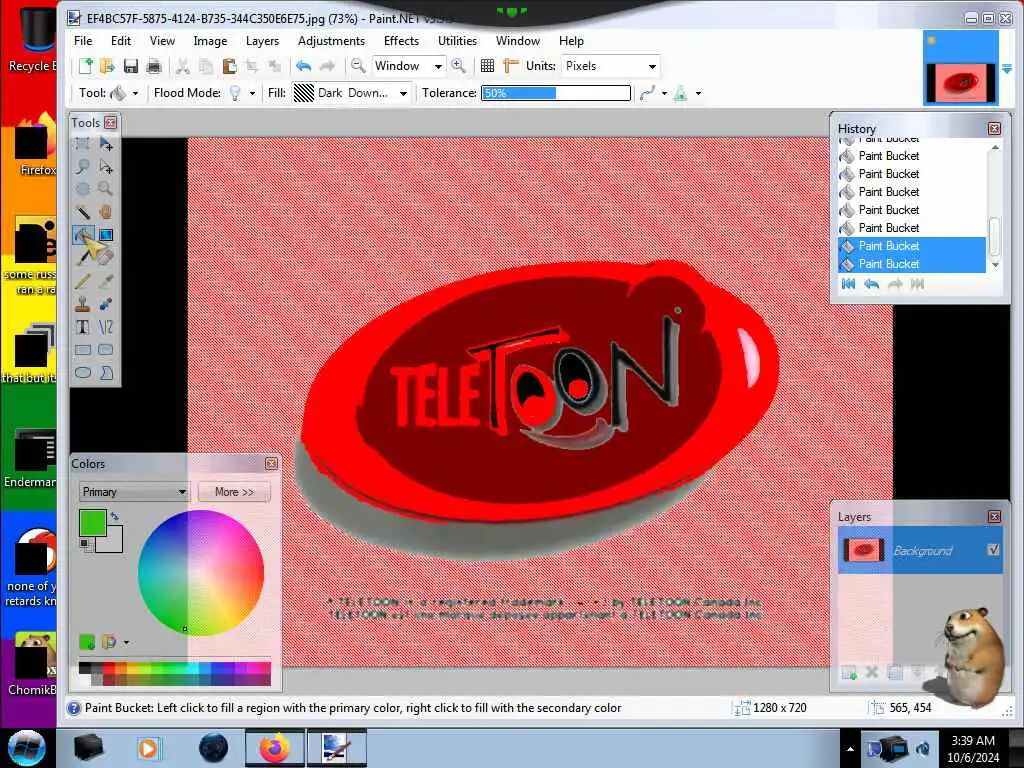
Task: Click the Paste clipboard toolbar icon
Action: click(229, 66)
